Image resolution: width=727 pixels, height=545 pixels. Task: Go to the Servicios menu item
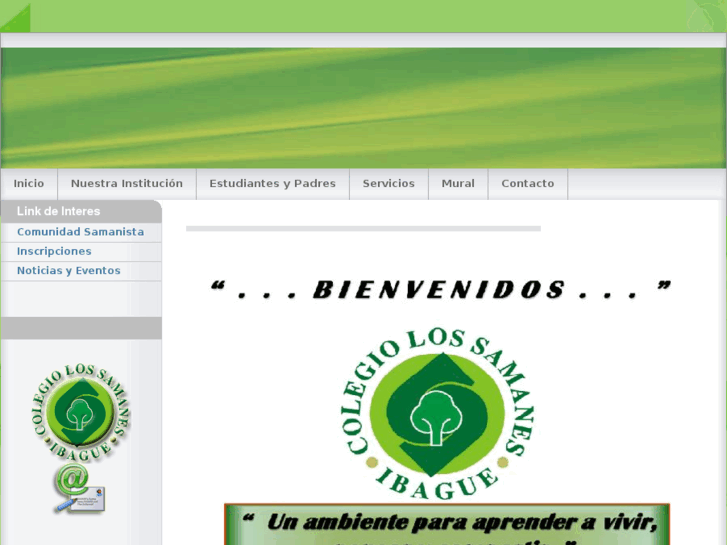(389, 184)
